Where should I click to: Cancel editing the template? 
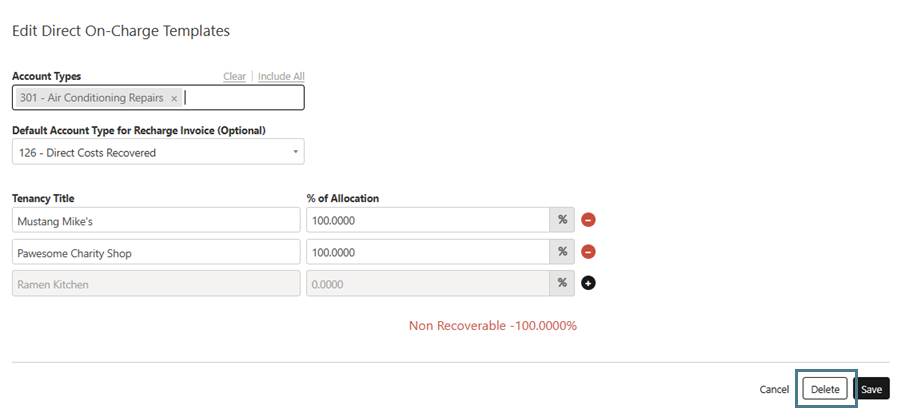point(774,389)
